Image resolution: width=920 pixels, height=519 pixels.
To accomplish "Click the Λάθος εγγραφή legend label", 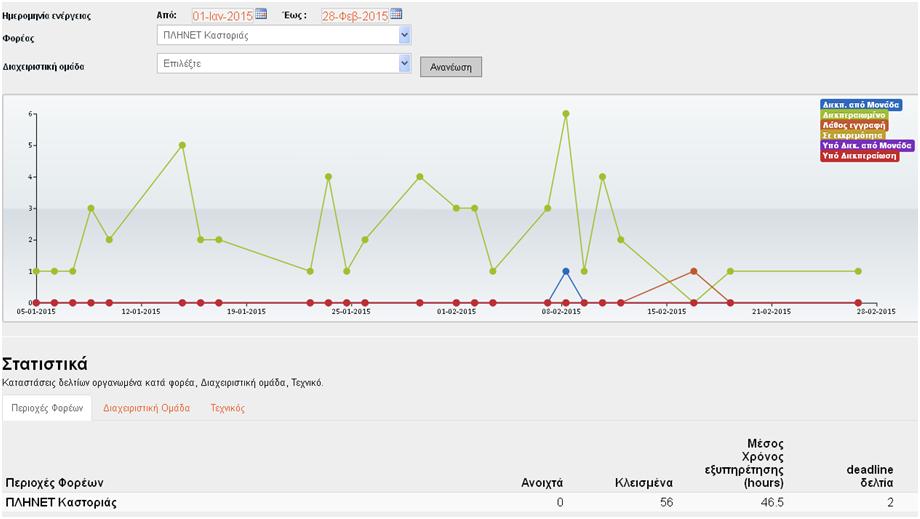I will [853, 125].
